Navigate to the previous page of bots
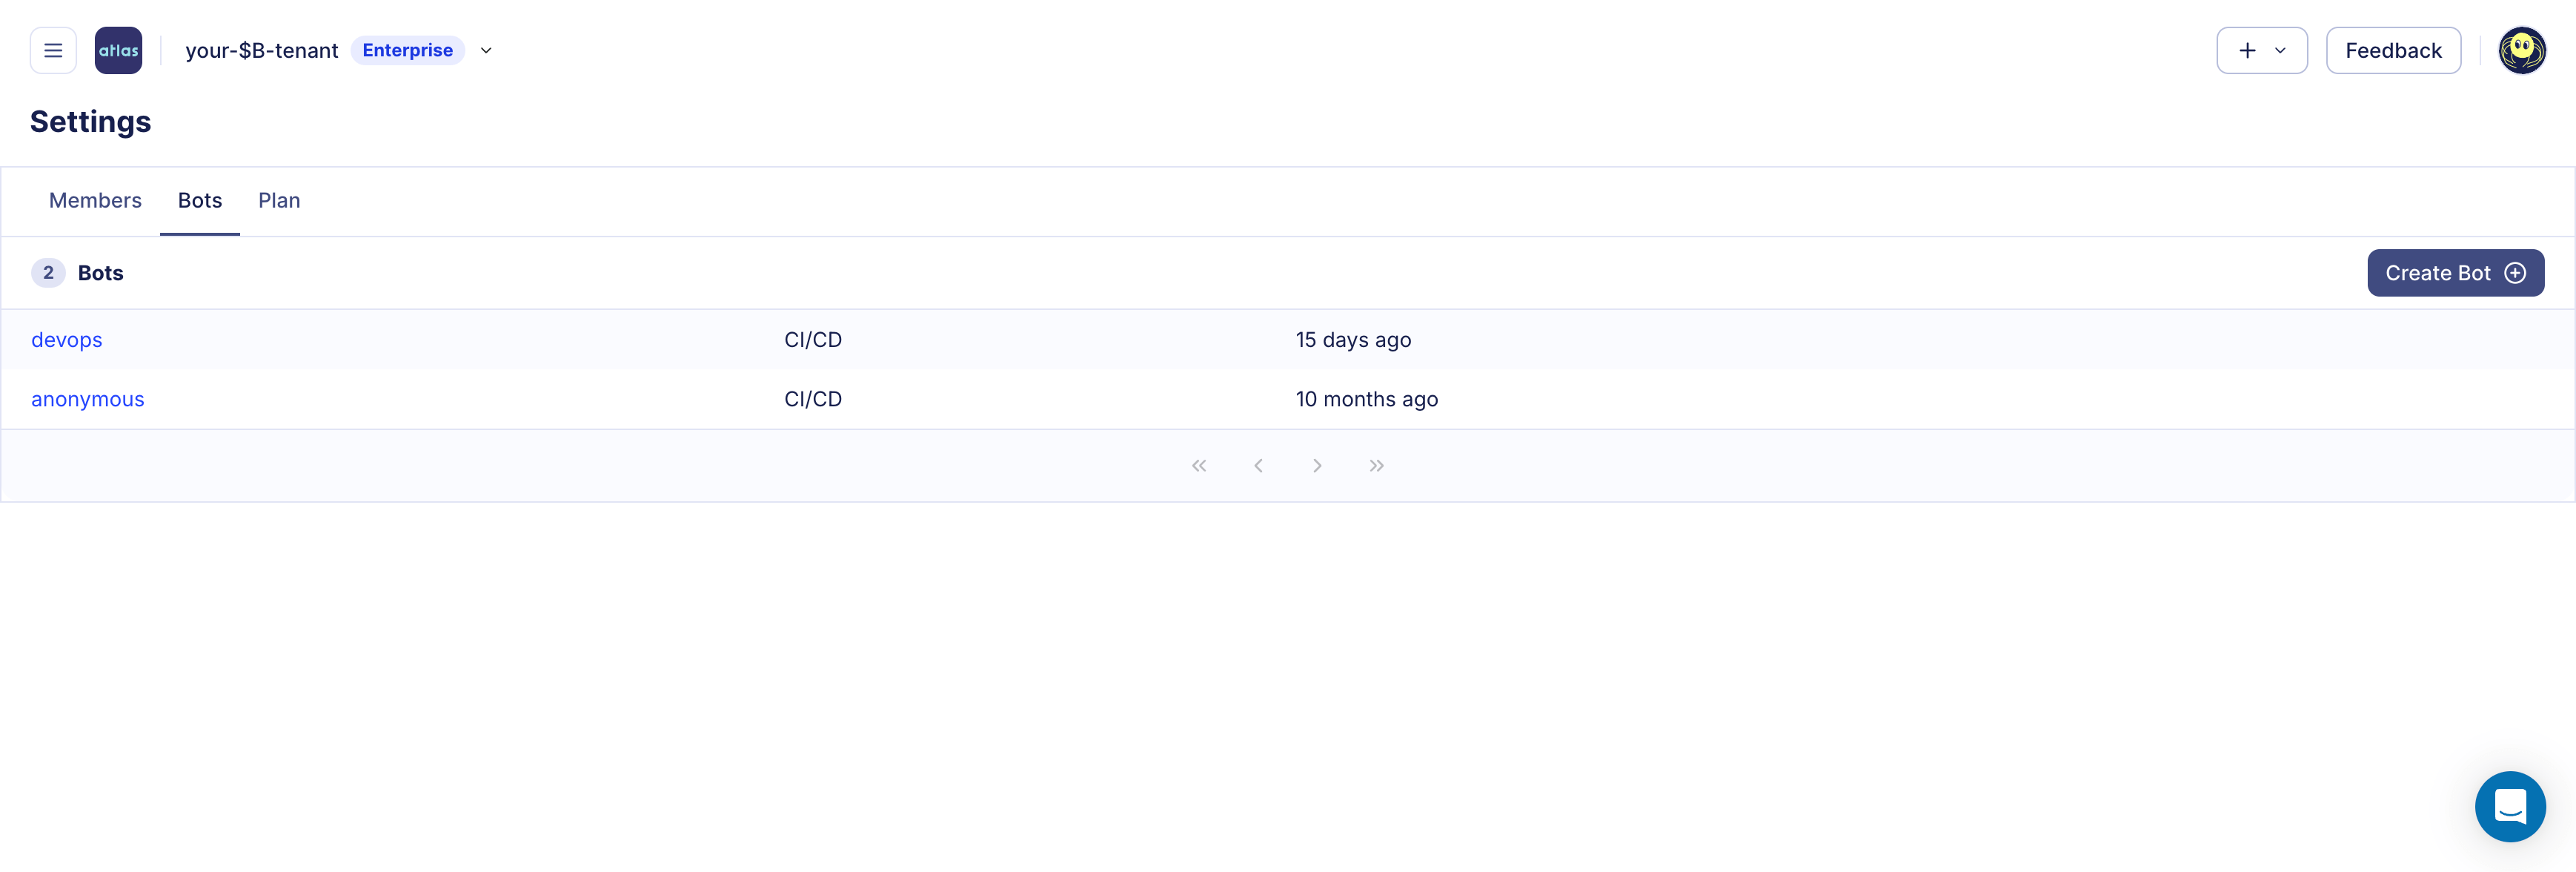This screenshot has height=872, width=2576. pyautogui.click(x=1258, y=465)
